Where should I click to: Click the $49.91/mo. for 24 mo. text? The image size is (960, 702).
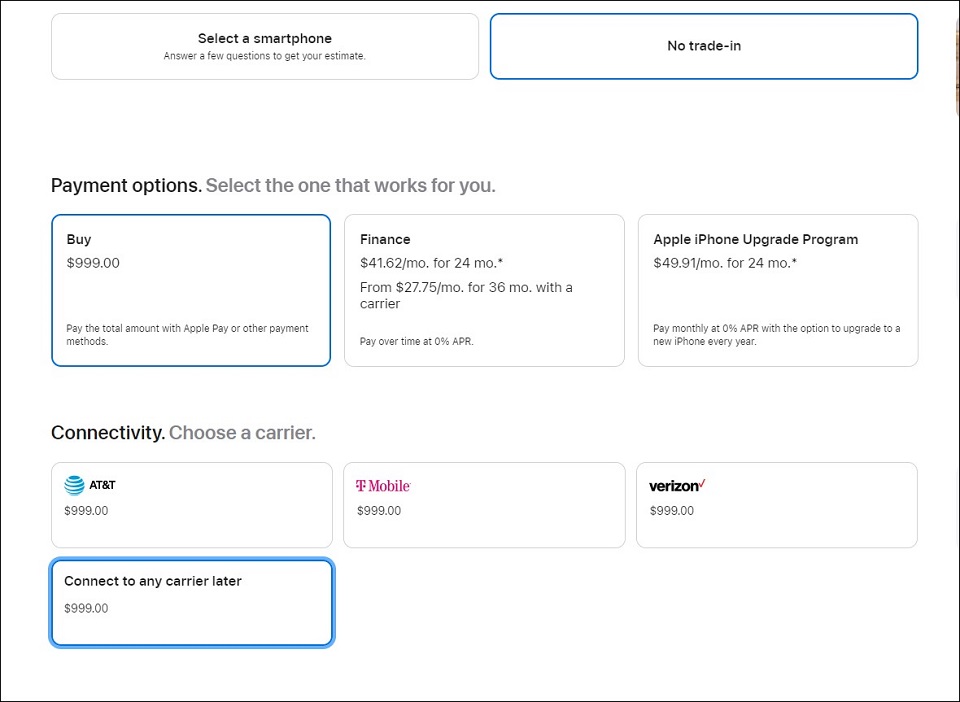pyautogui.click(x=725, y=263)
